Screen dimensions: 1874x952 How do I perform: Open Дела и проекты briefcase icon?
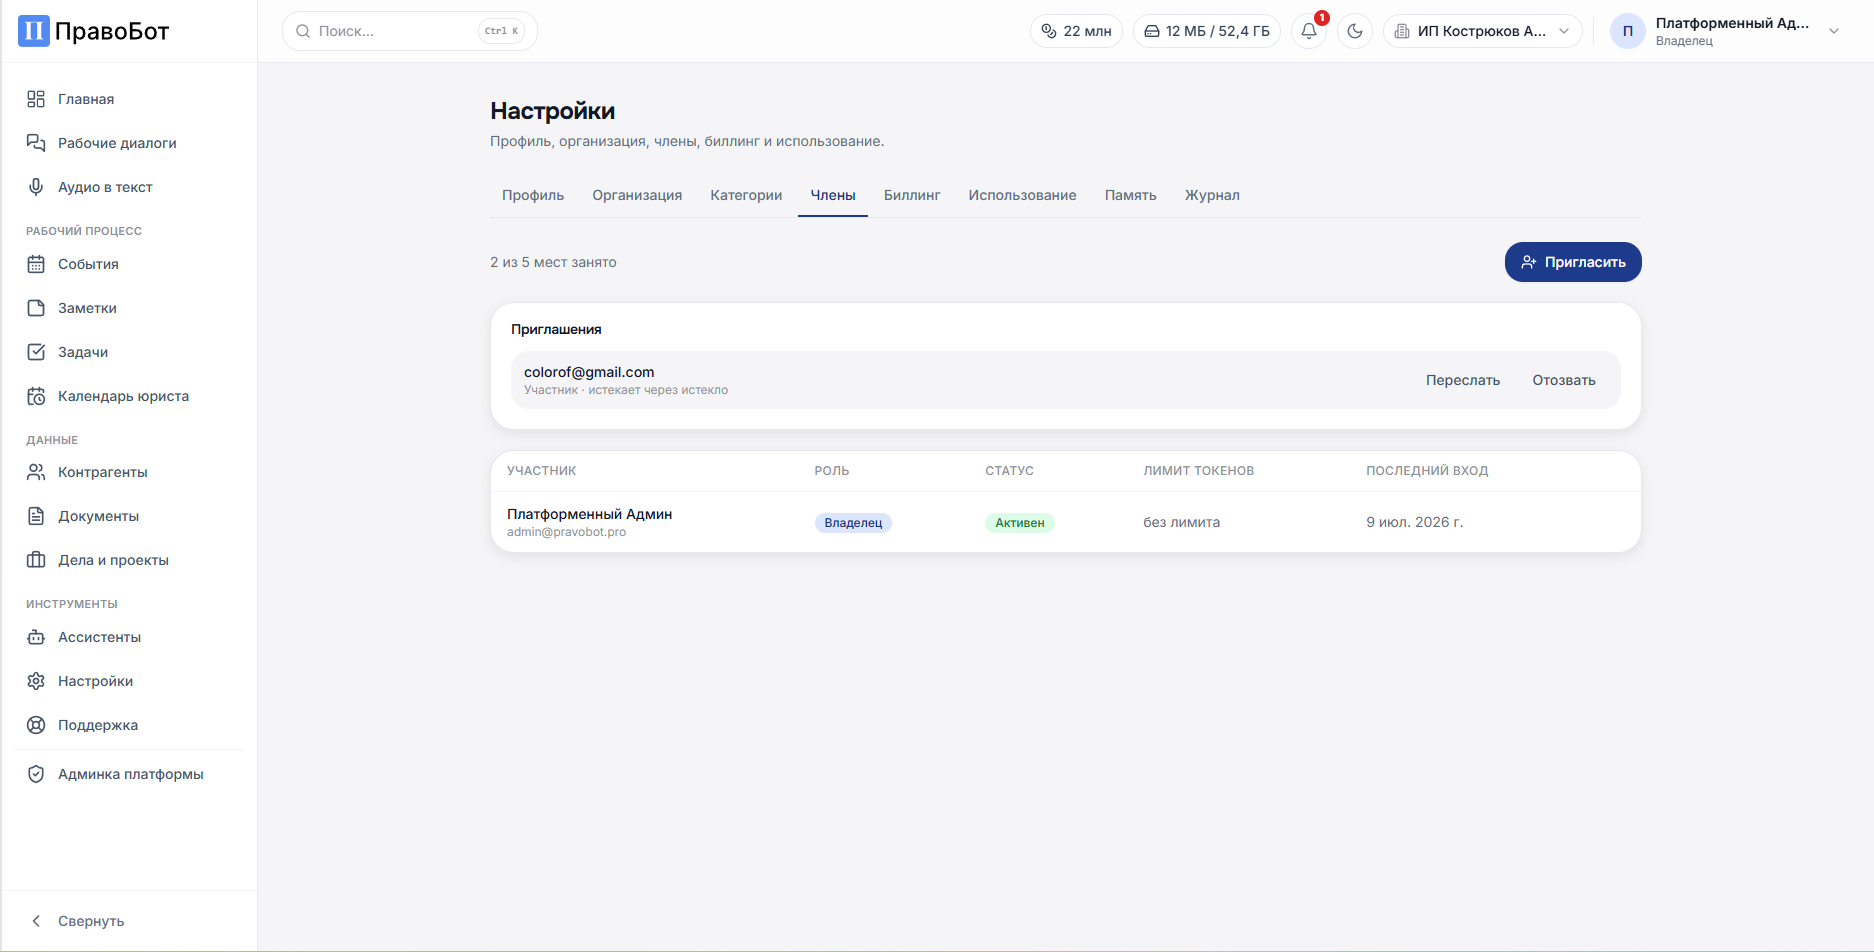click(x=36, y=560)
